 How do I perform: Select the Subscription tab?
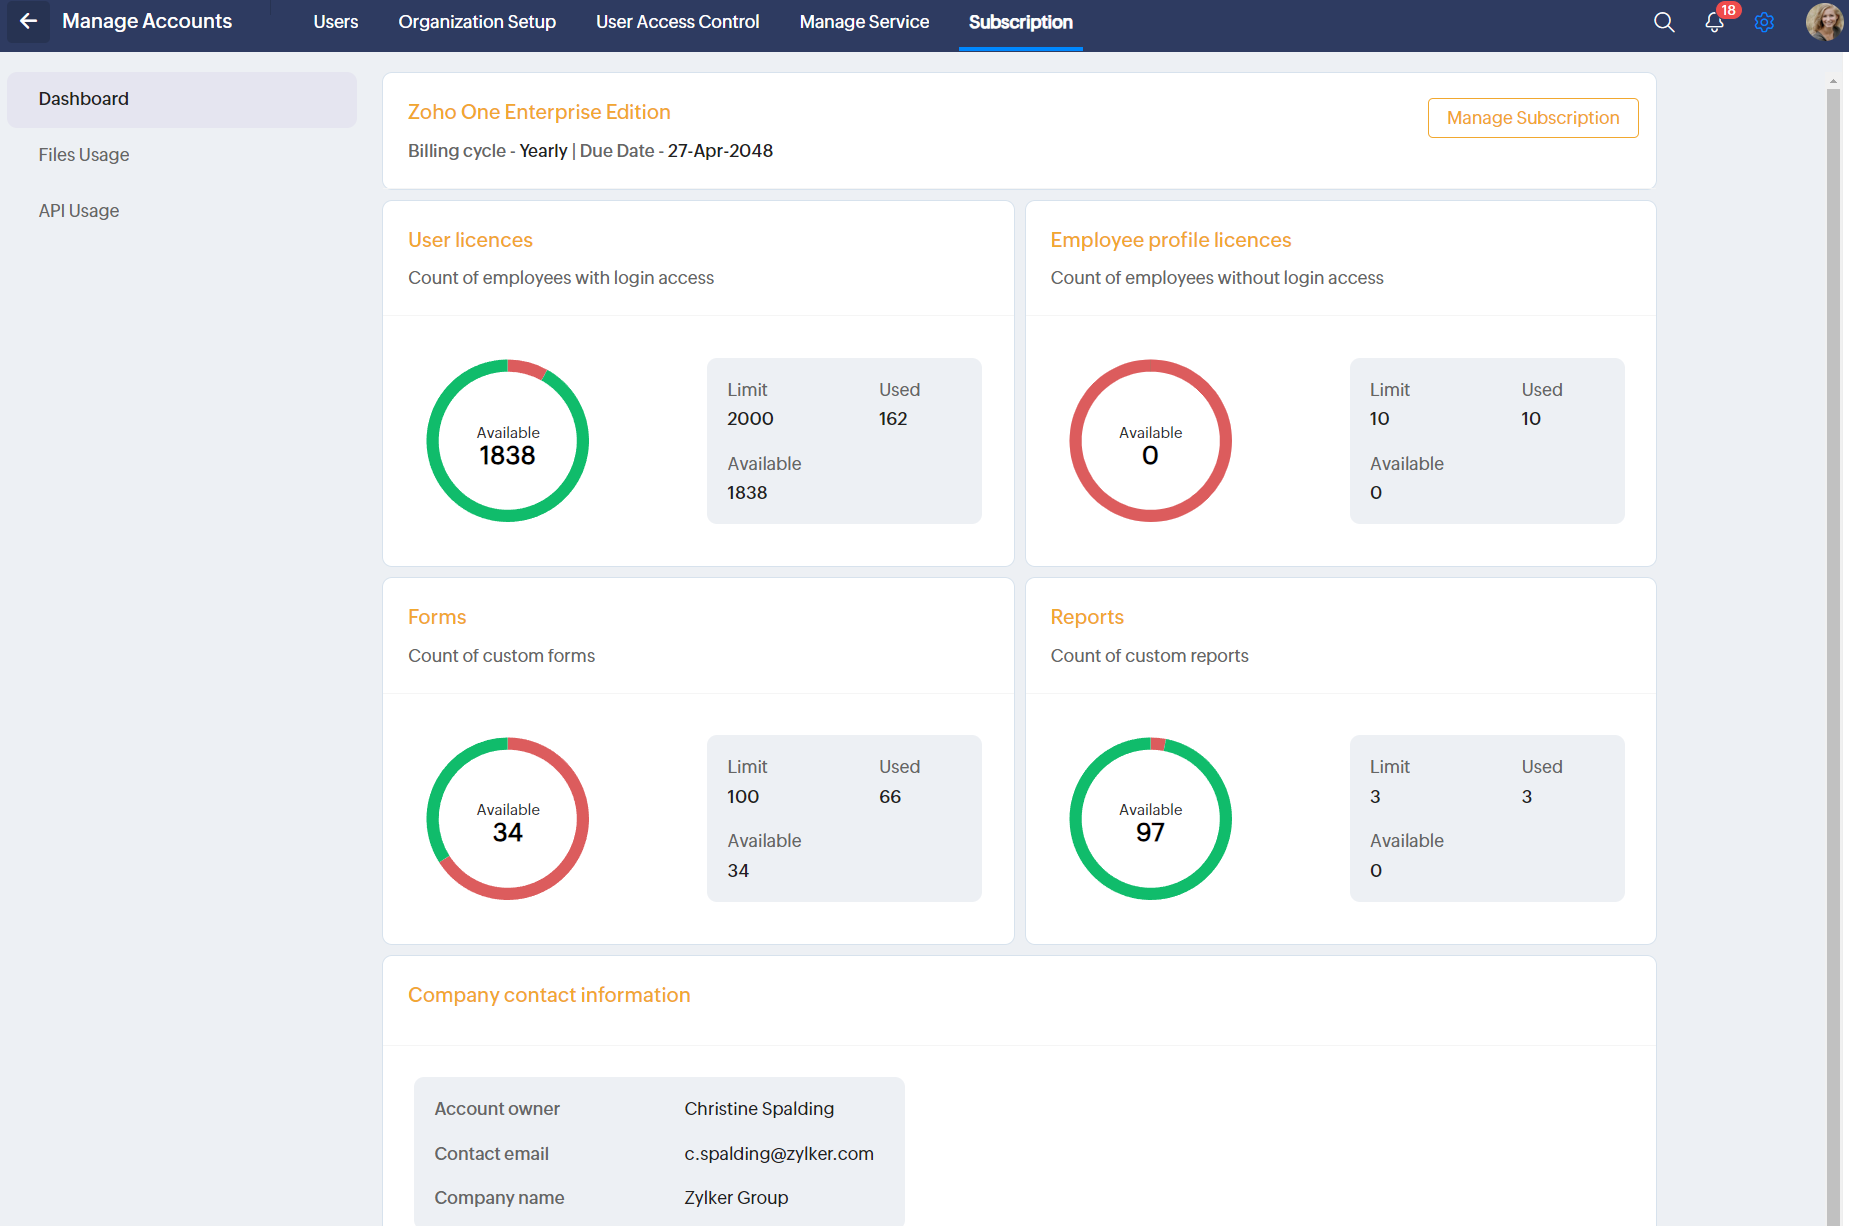point(1020,22)
